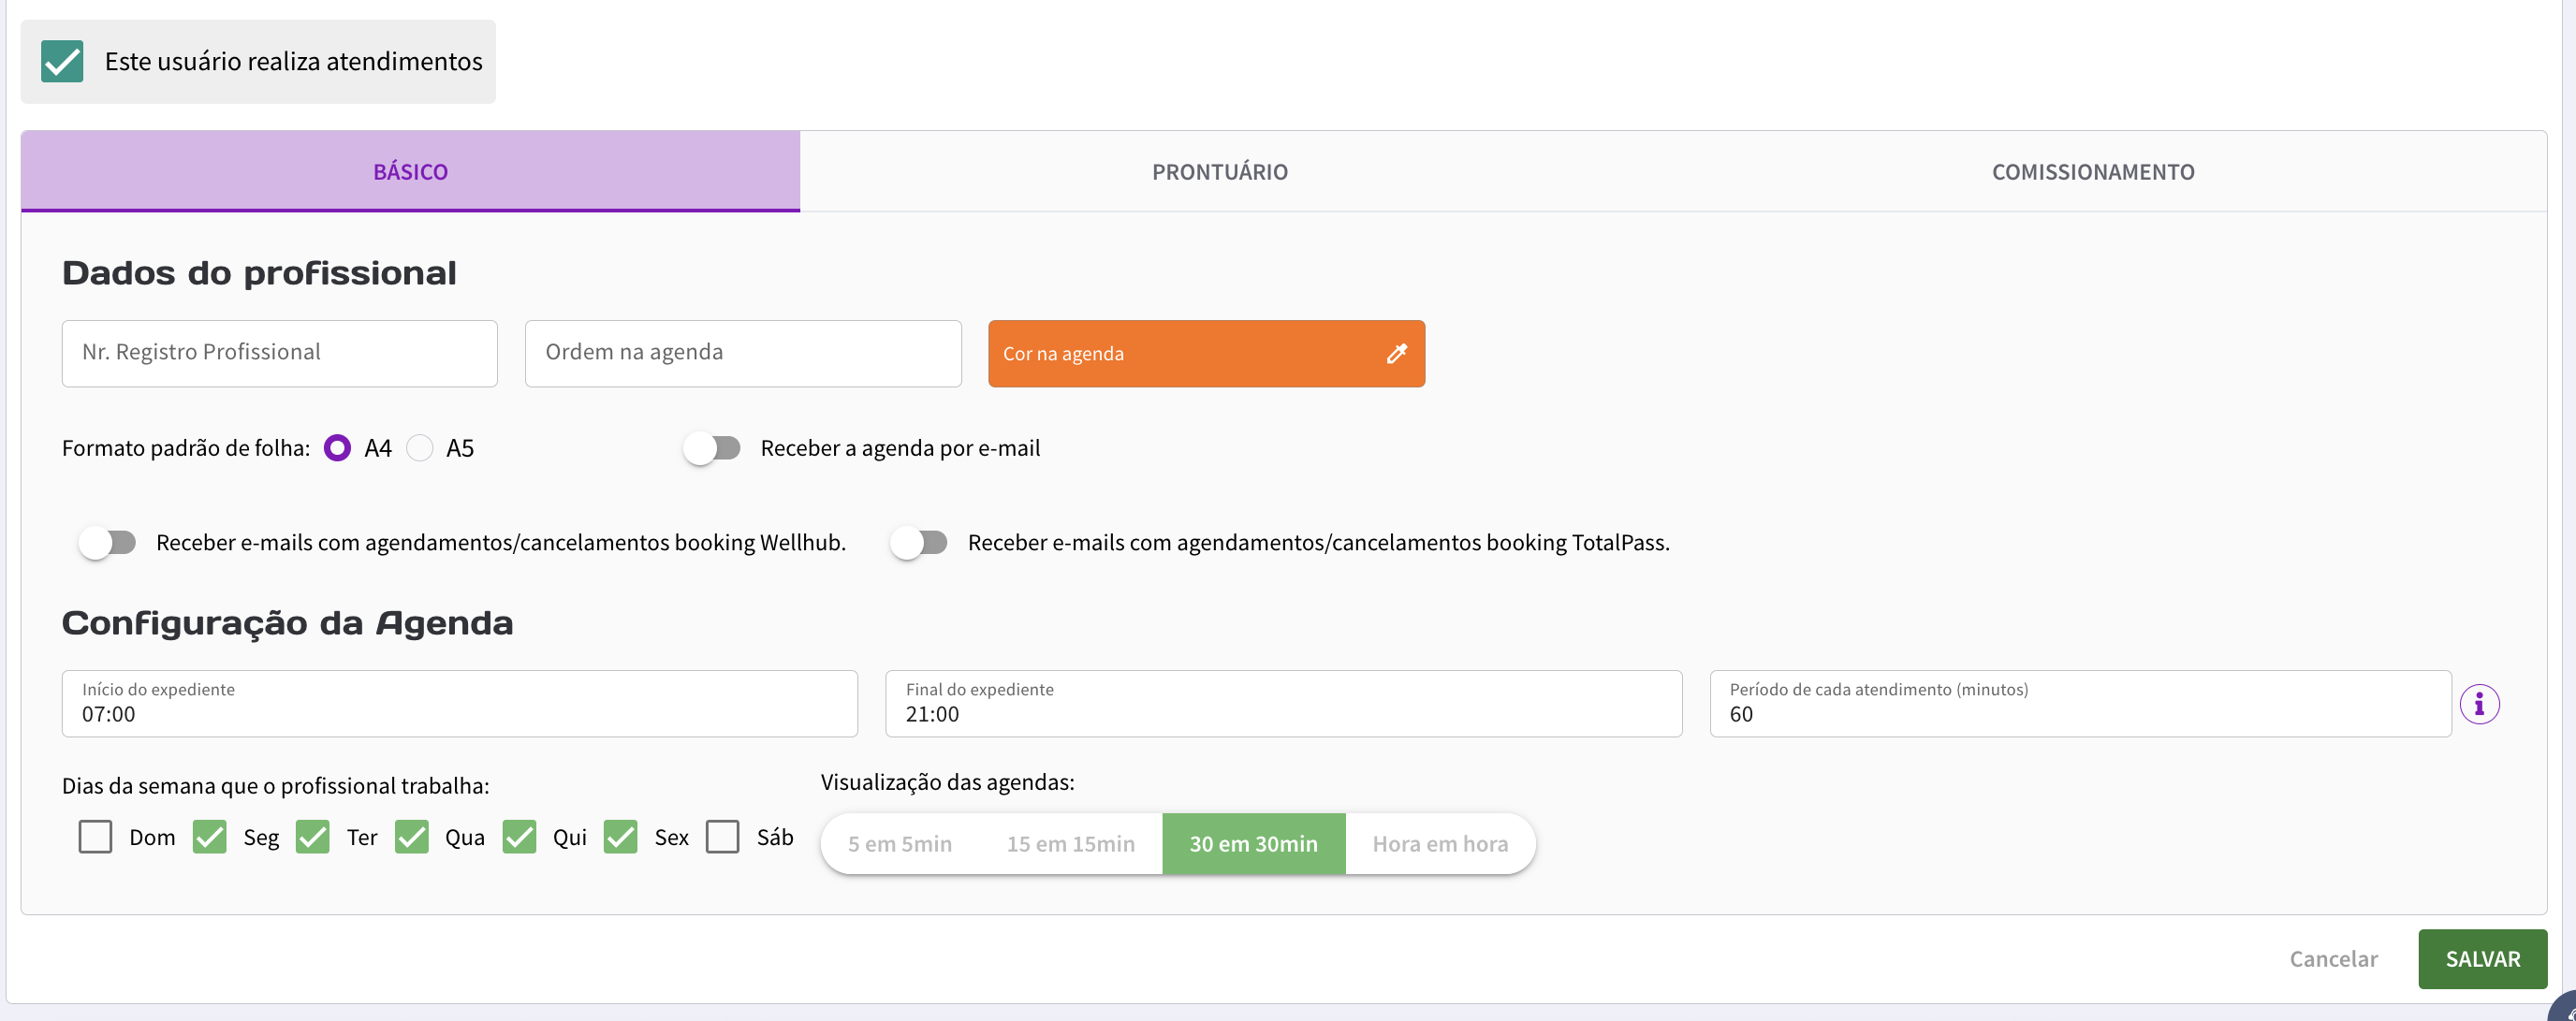Image resolution: width=2576 pixels, height=1021 pixels.
Task: Open the orange Cor na agenda picker
Action: 1180,353
